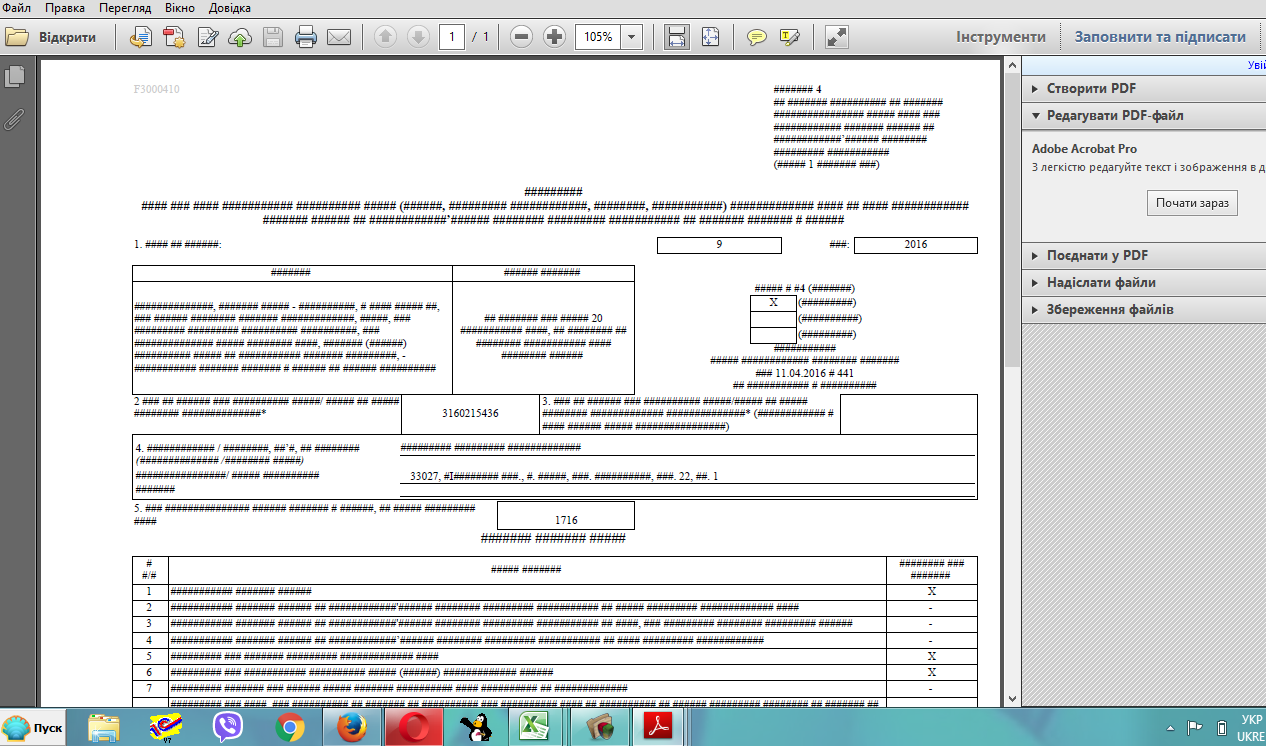Switch to Заповнити та підписати pane
This screenshot has width=1266, height=746.
1160,37
